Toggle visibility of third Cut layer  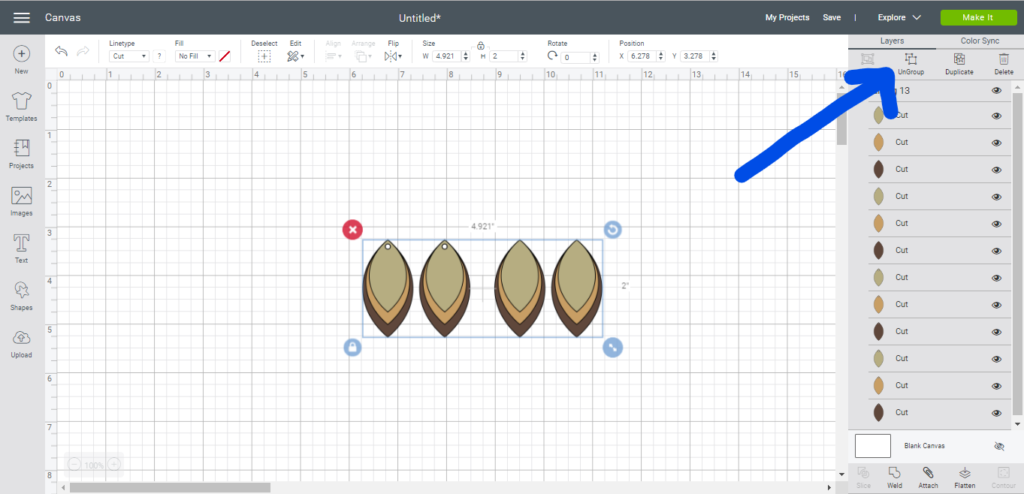[997, 170]
